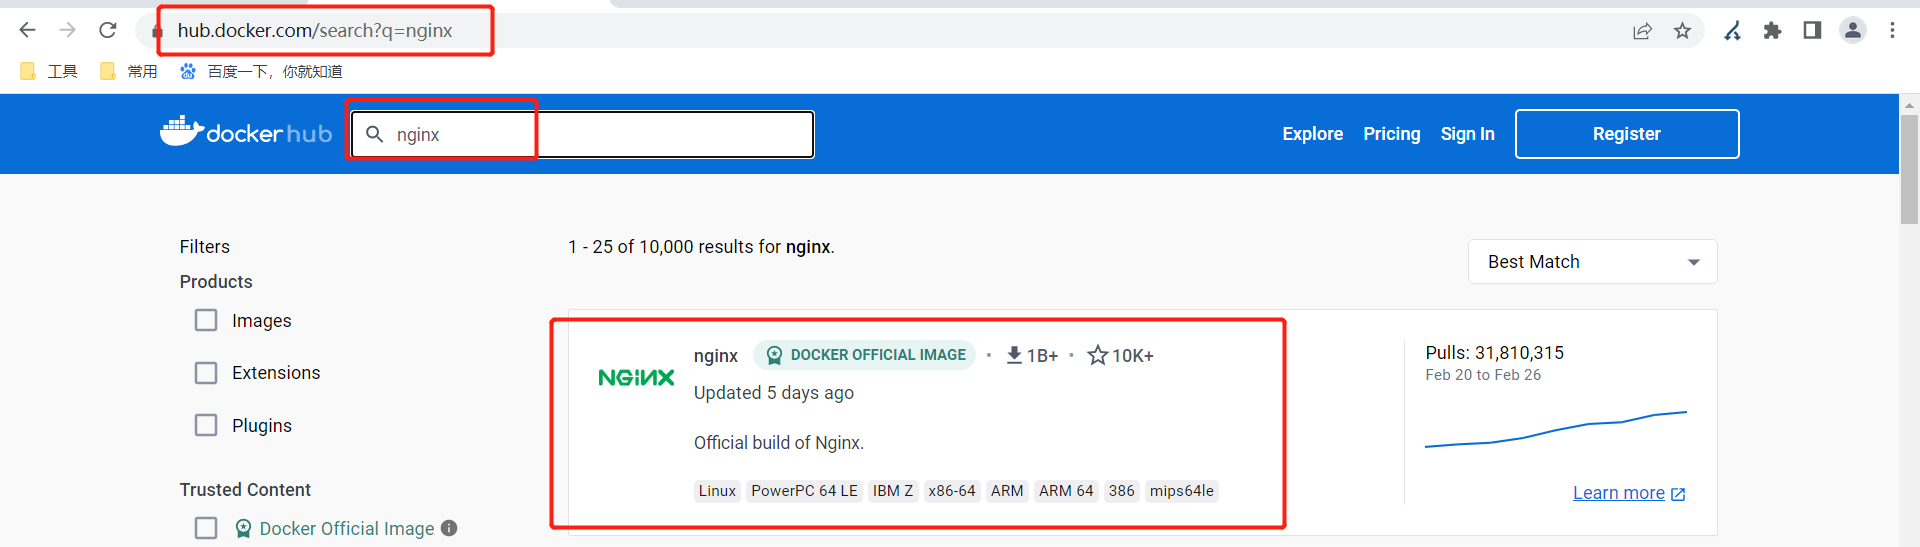Open the 常用 bookmarks folder
The height and width of the screenshot is (547, 1920).
coord(129,71)
